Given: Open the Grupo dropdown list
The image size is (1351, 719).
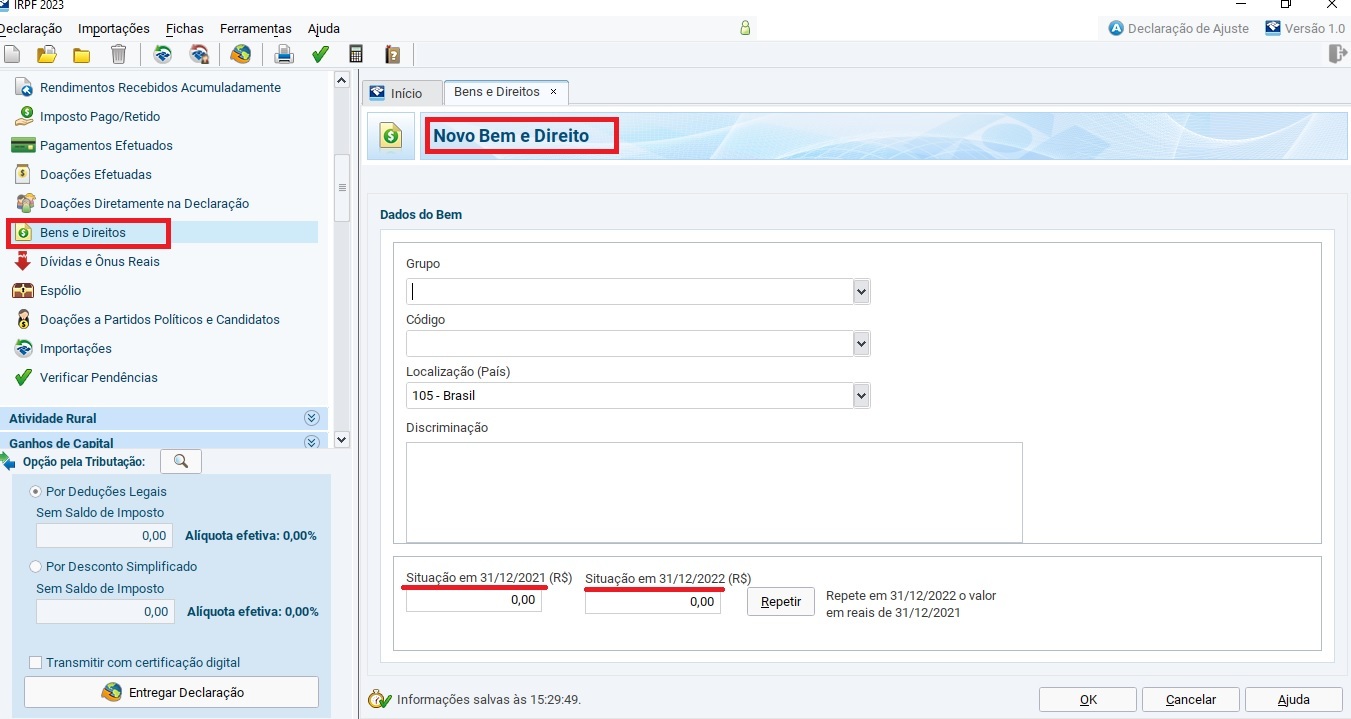Looking at the screenshot, I should [861, 291].
